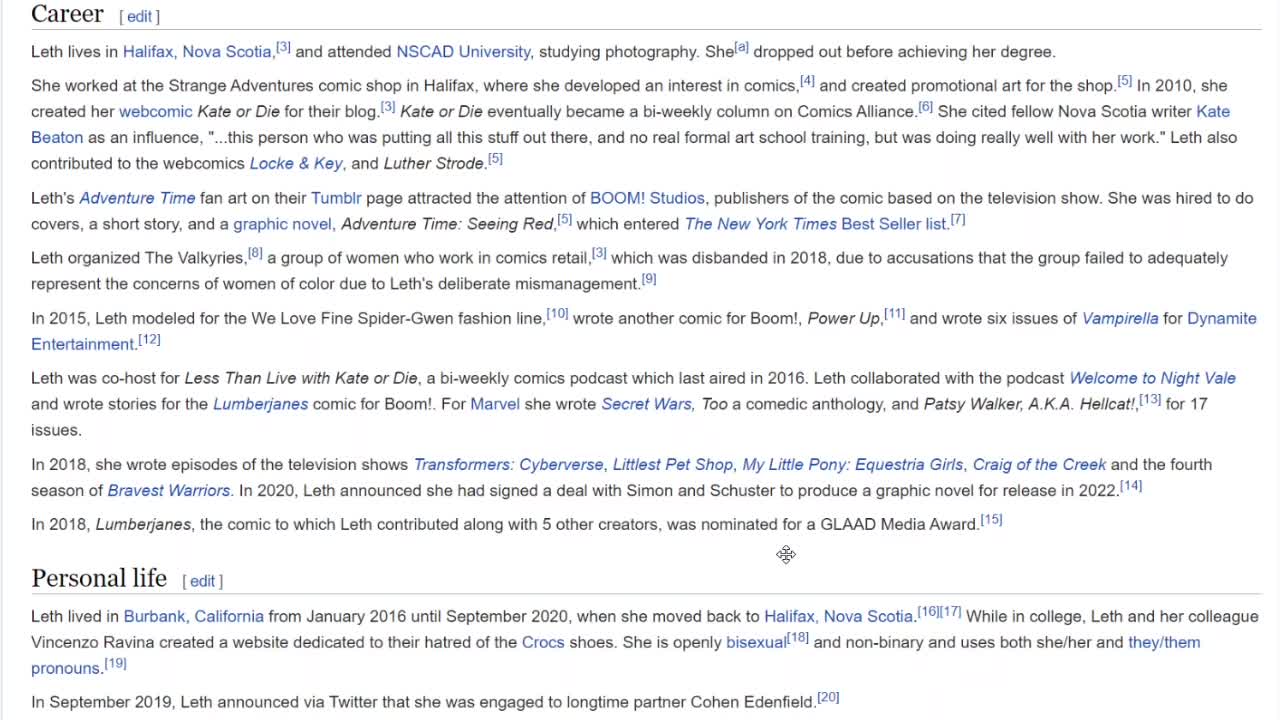The width and height of the screenshot is (1280, 720).
Task: Jump to citation [19] after pronouns
Action: coord(115,663)
